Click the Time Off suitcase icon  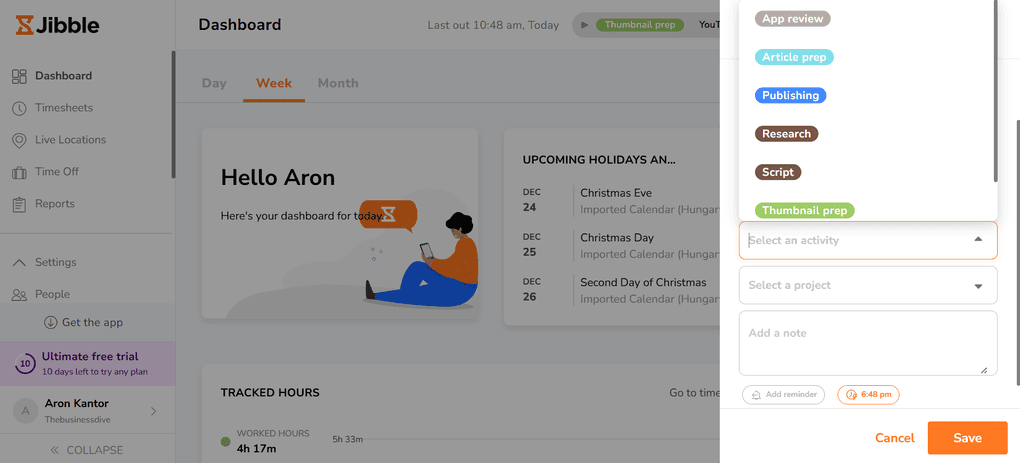[19, 172]
